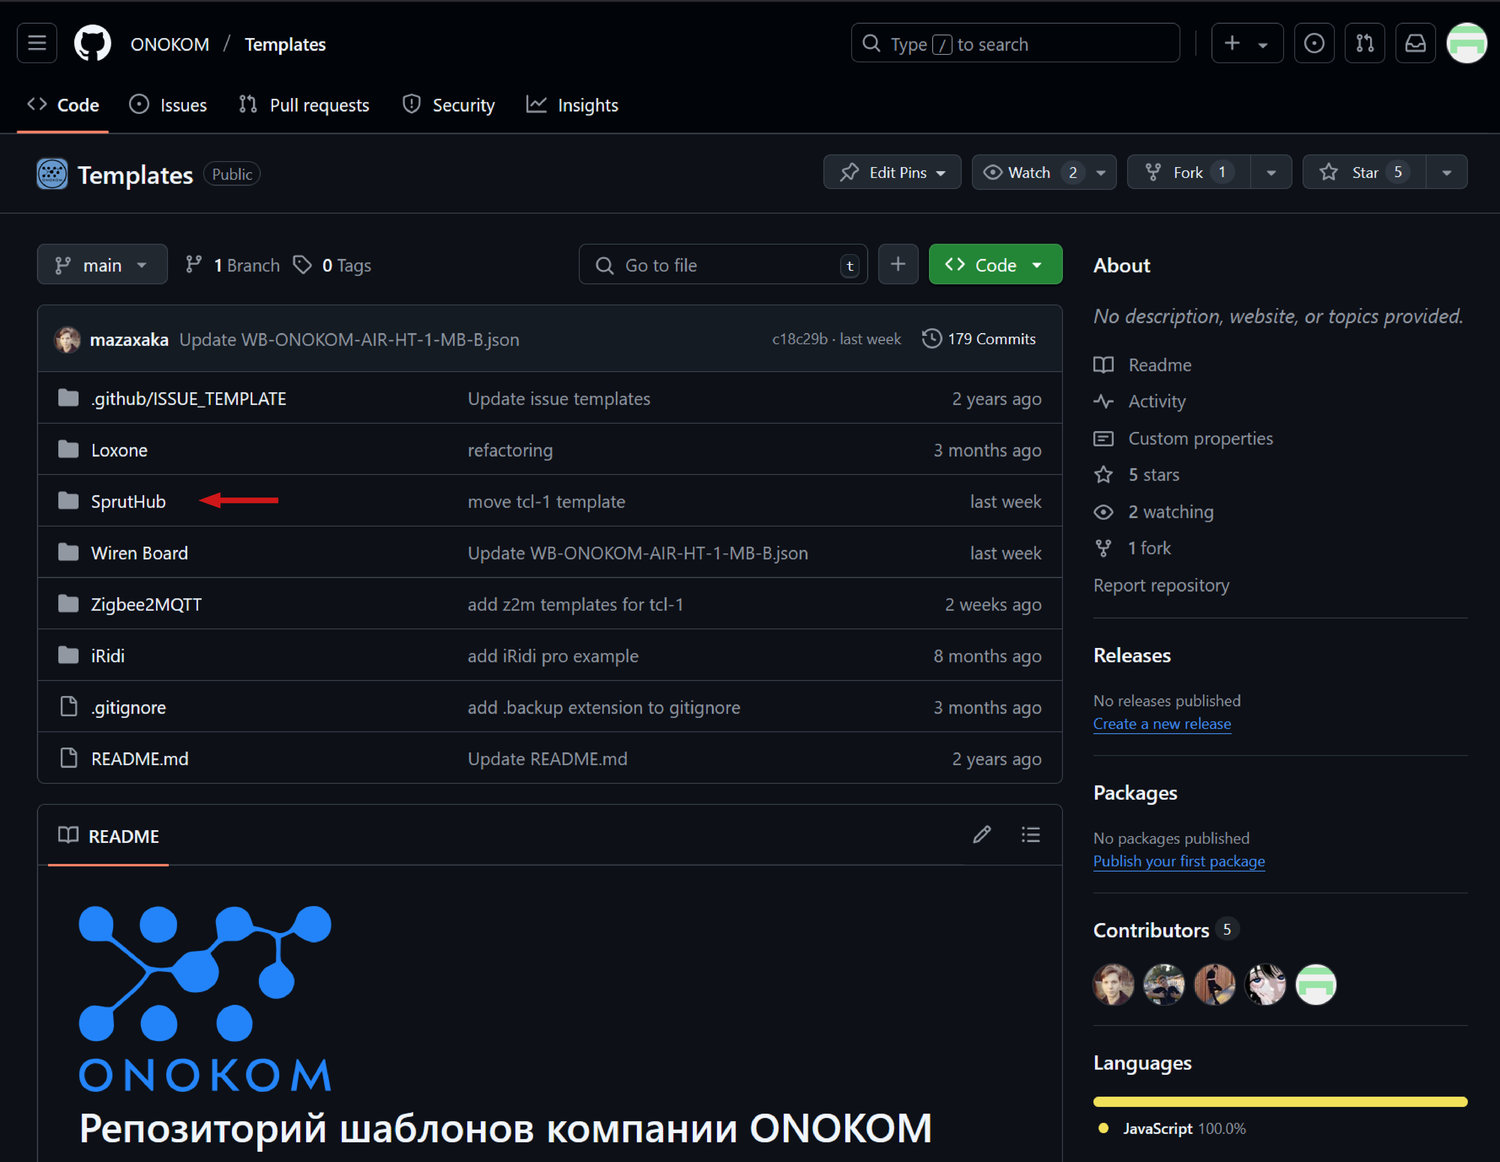Open the Zigbee2MQTT folder
This screenshot has width=1500, height=1162.
click(146, 604)
